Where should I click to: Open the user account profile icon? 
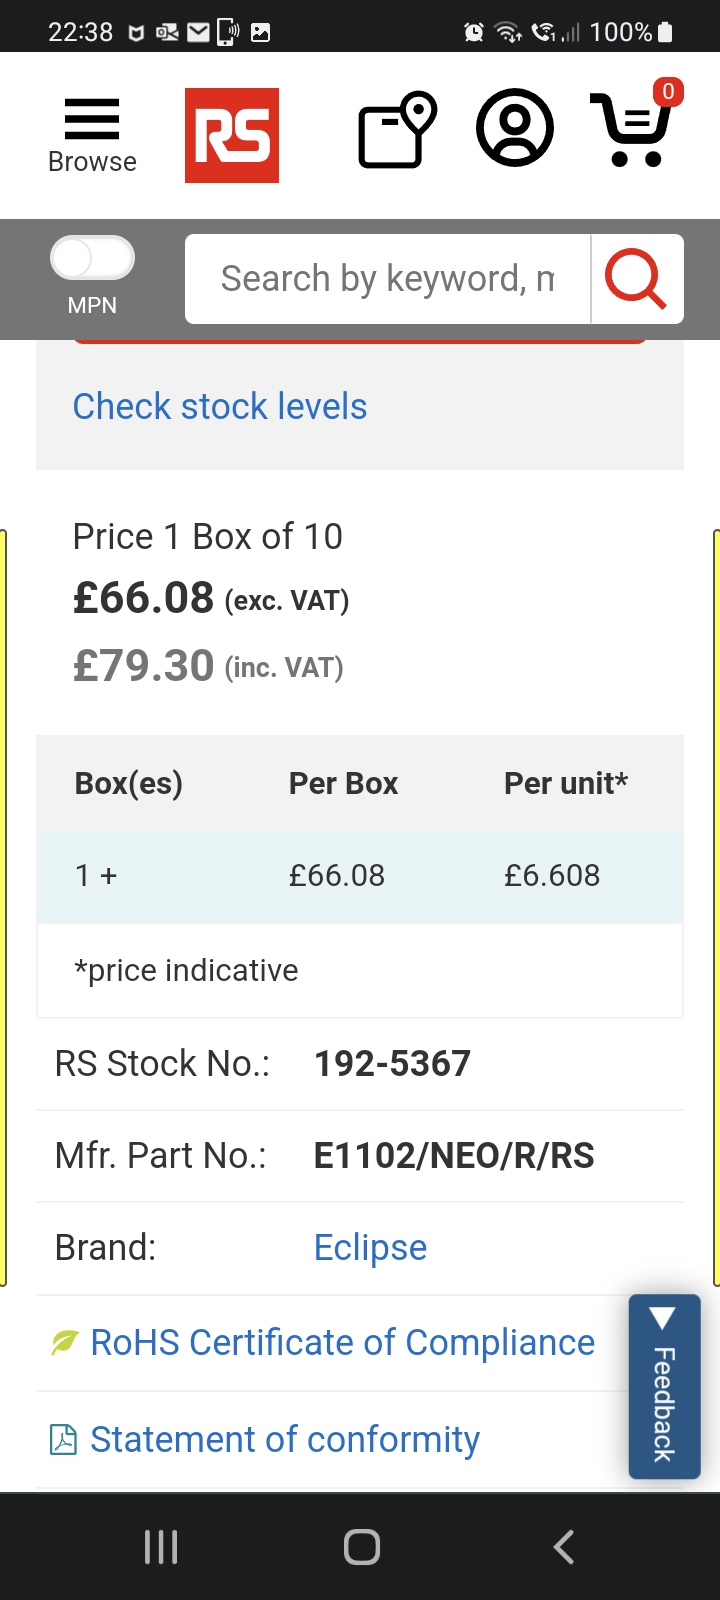coord(514,128)
